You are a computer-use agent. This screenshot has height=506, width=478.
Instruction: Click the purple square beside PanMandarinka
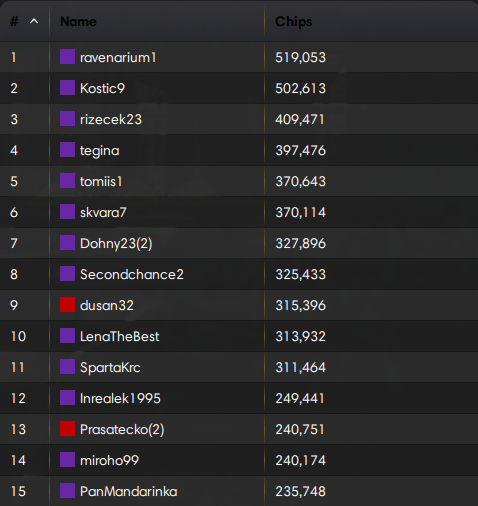pos(67,491)
